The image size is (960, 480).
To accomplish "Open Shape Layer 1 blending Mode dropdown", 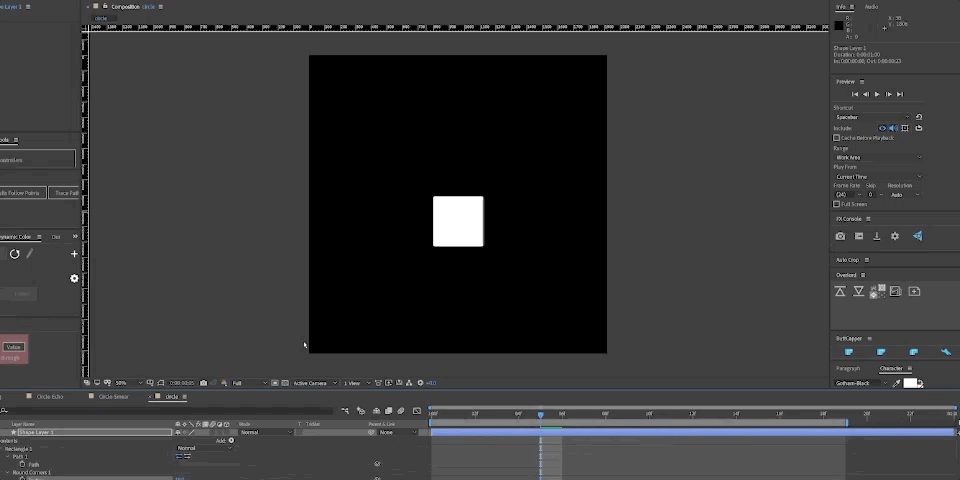I will coord(266,432).
